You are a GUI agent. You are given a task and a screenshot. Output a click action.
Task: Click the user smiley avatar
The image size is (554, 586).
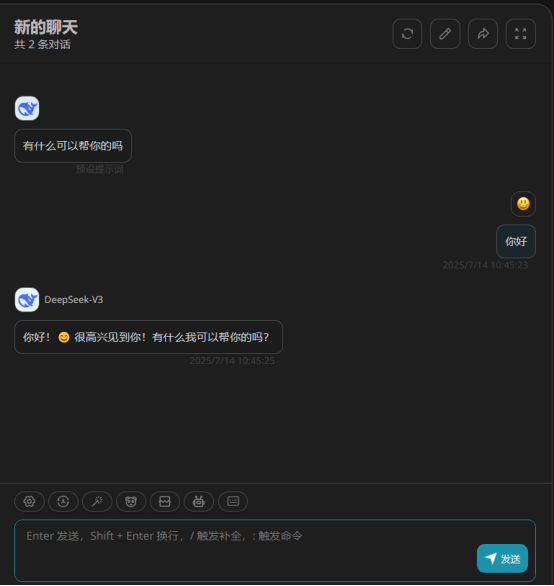[523, 204]
